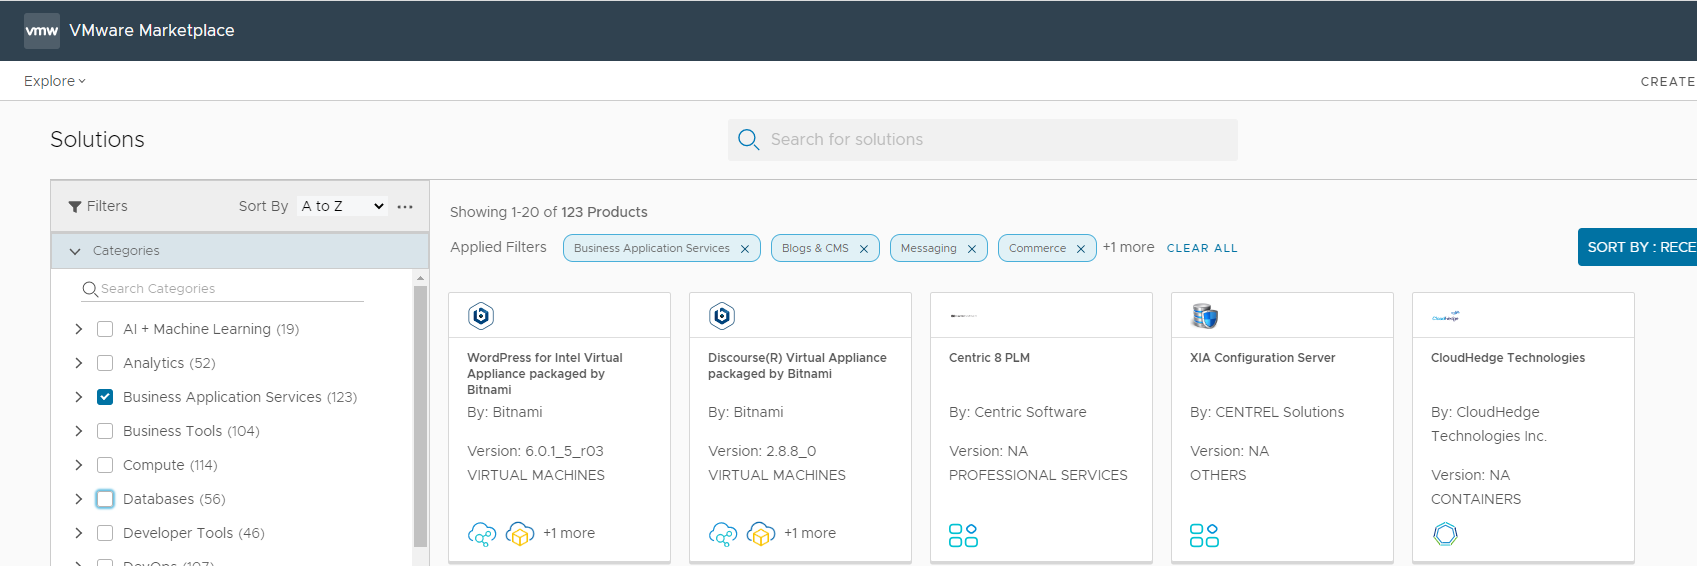The width and height of the screenshot is (1697, 566).
Task: Remove the Messaging filter chip
Action: point(972,249)
